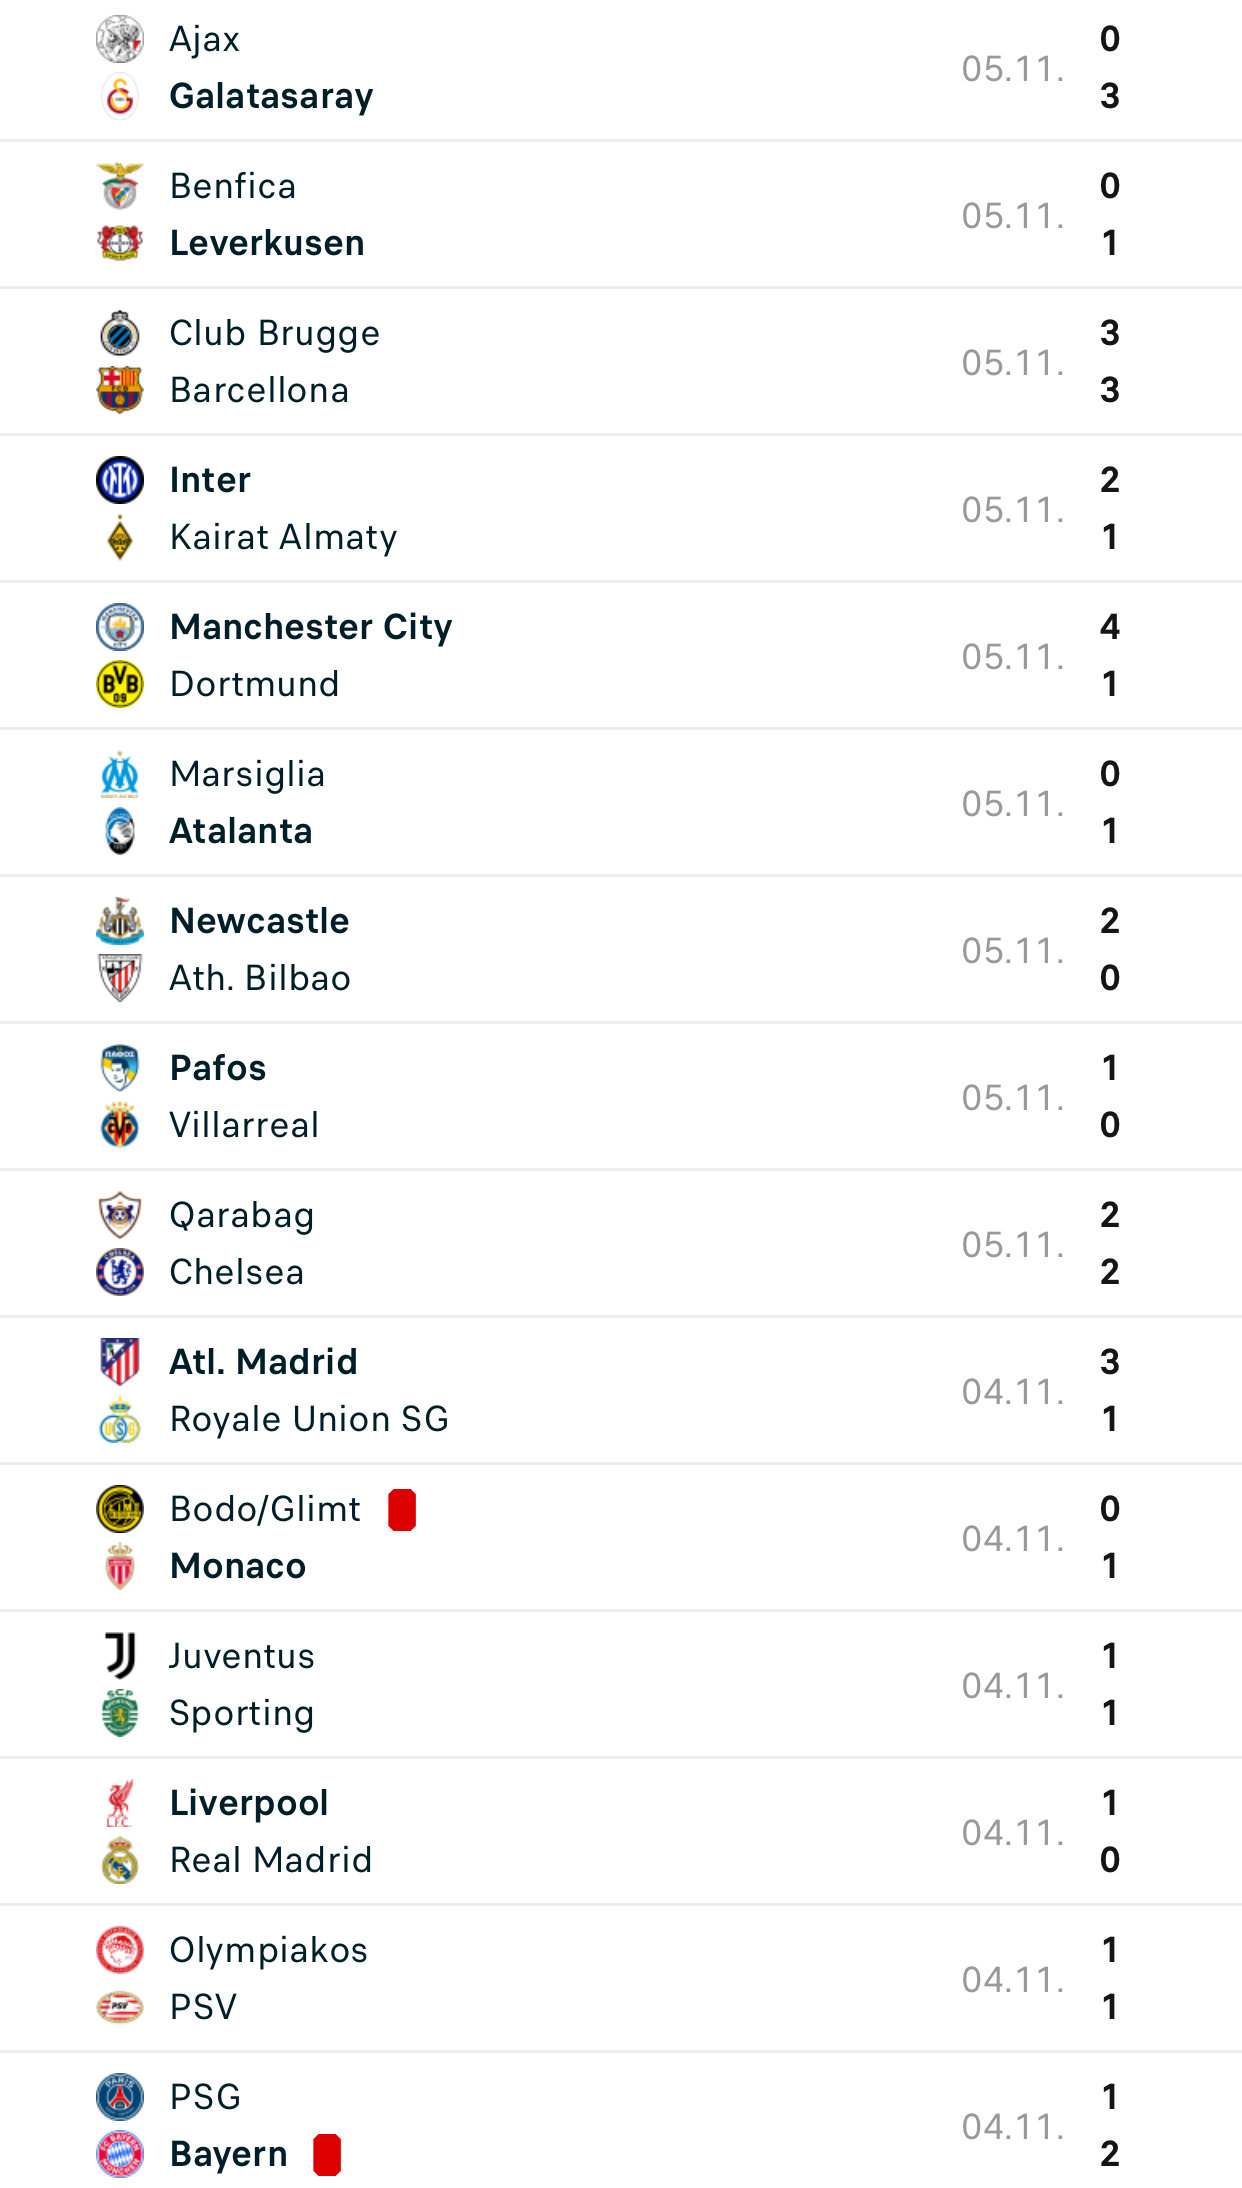Select the Royale Union SG team name
The image size is (1242, 2188).
310,1419
